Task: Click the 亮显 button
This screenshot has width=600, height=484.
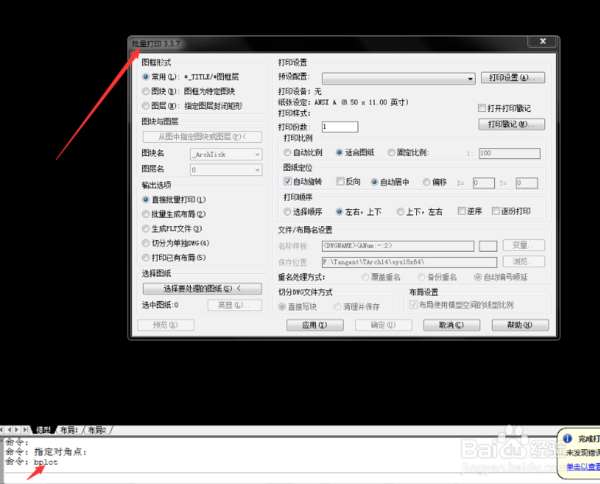Action: click(235, 305)
